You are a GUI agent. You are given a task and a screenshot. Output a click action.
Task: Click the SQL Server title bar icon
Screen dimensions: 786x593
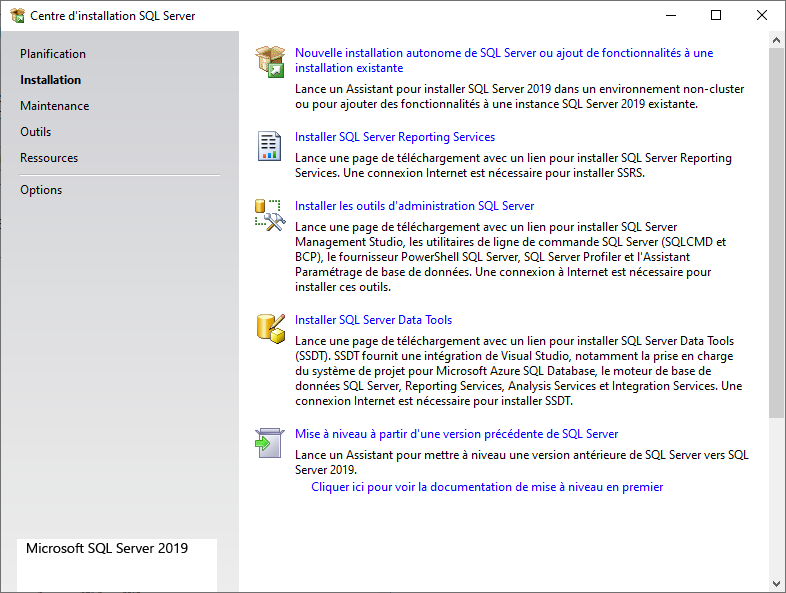click(18, 16)
